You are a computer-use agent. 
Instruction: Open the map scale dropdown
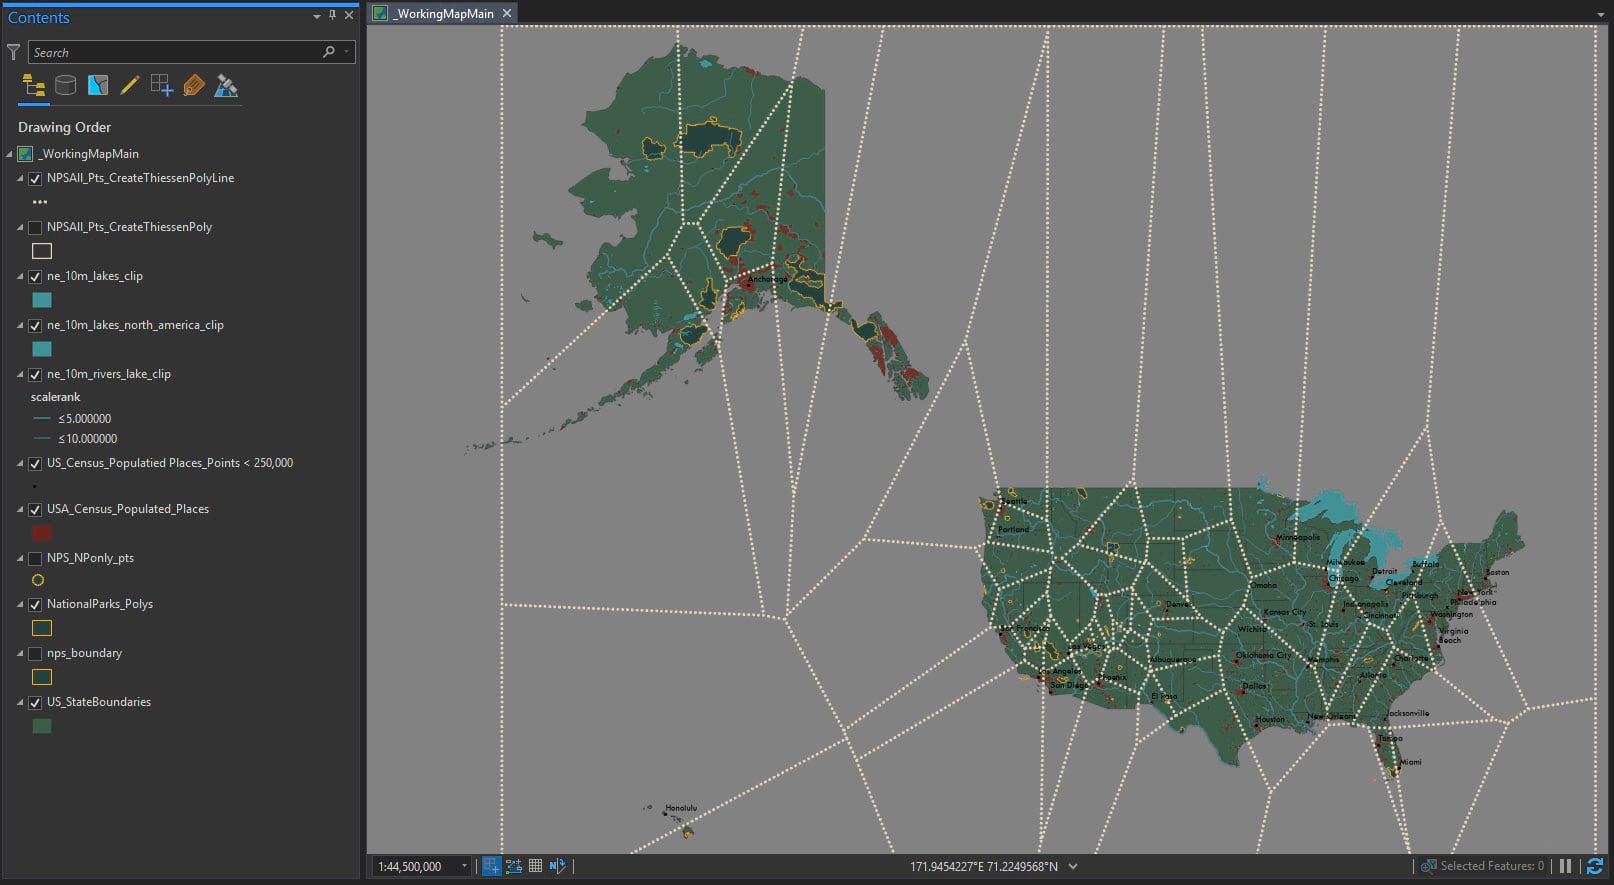pyautogui.click(x=464, y=866)
